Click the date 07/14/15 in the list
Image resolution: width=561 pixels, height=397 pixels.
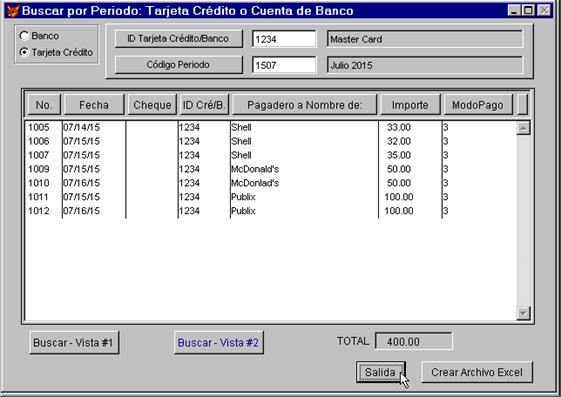[82, 127]
